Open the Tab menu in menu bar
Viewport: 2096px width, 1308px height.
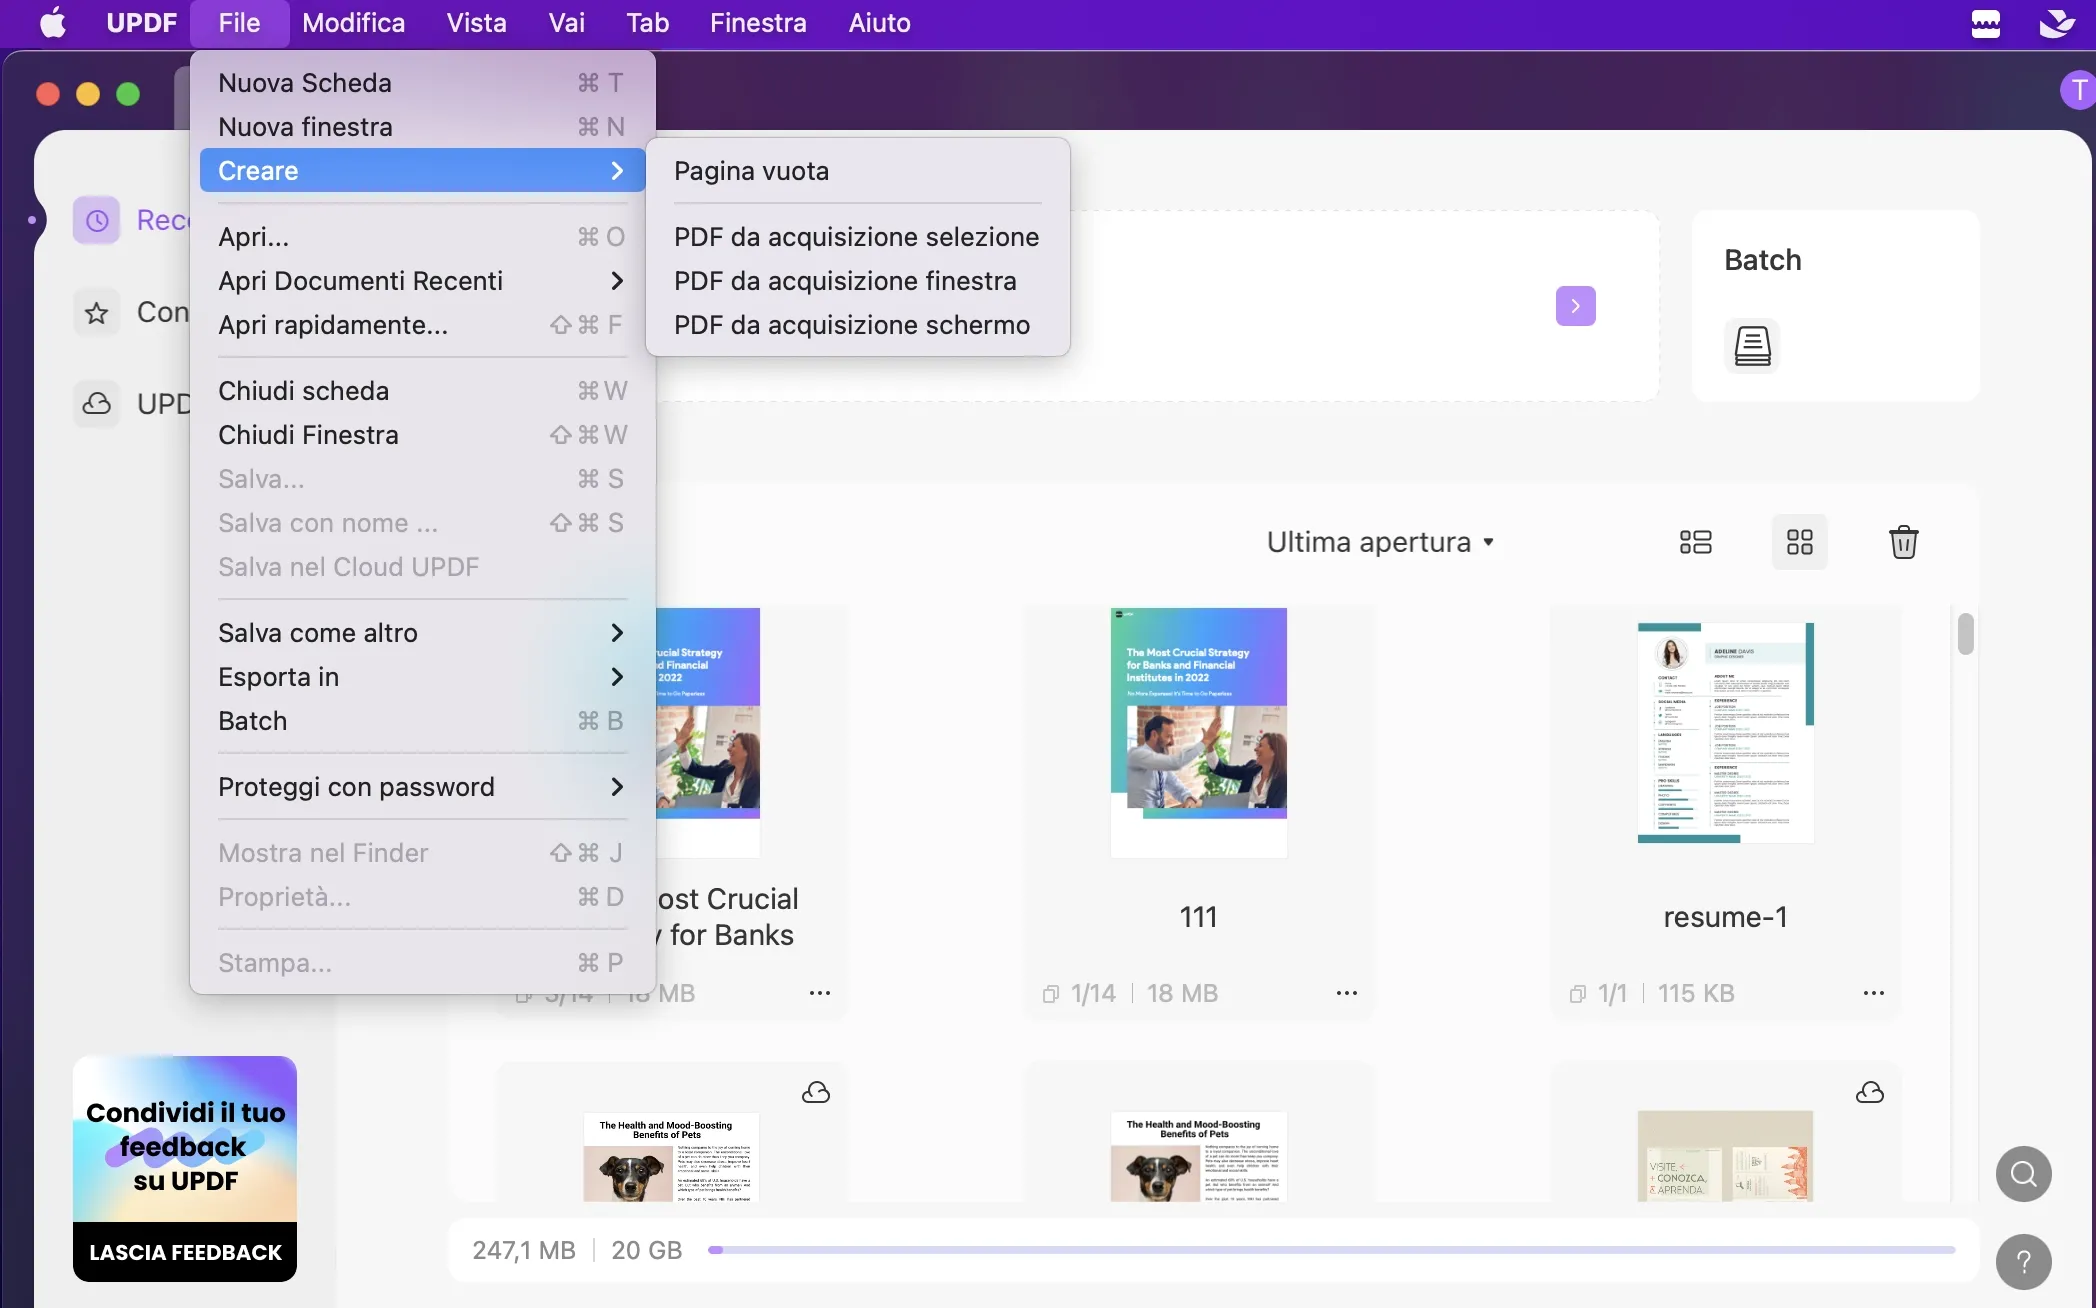click(647, 22)
